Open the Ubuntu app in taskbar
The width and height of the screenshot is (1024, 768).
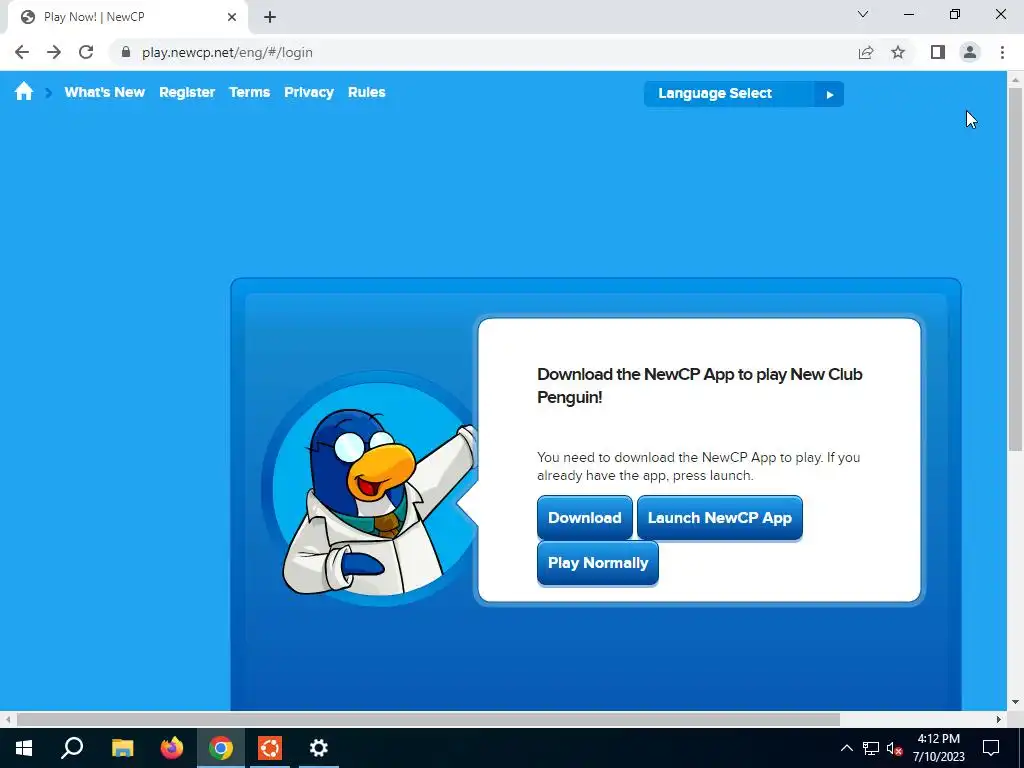[270, 748]
